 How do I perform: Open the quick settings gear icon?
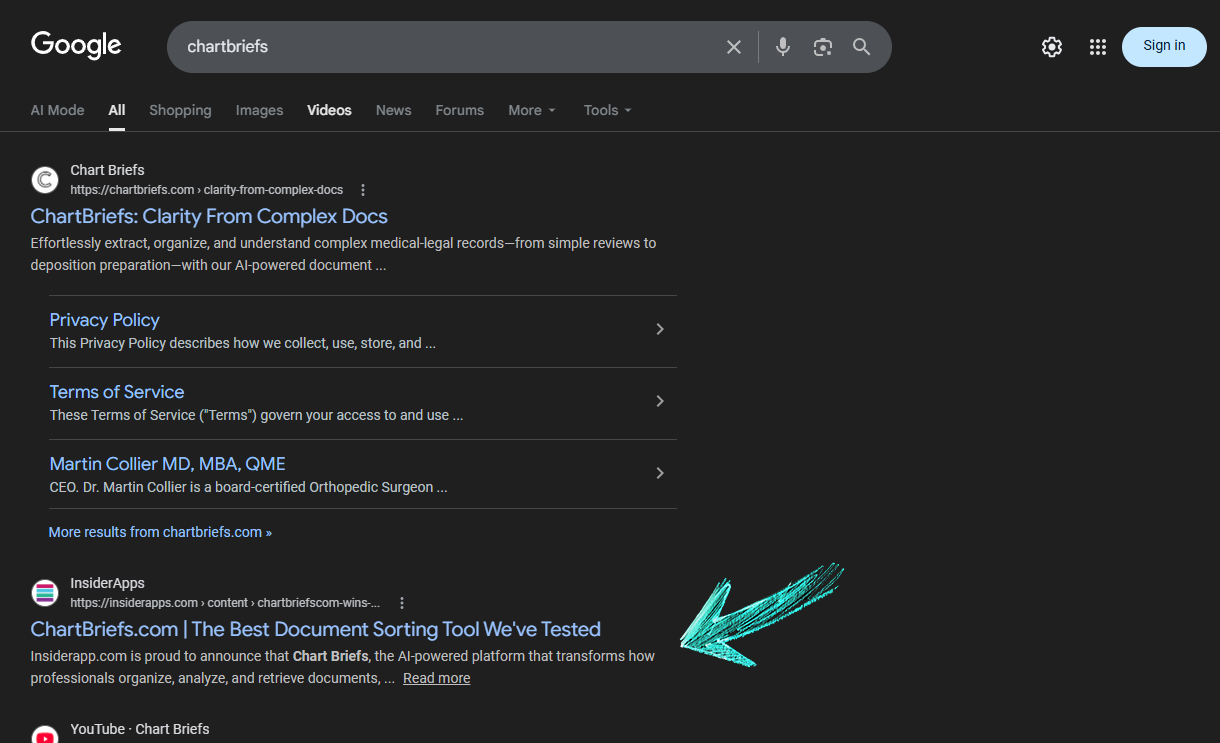[1051, 47]
